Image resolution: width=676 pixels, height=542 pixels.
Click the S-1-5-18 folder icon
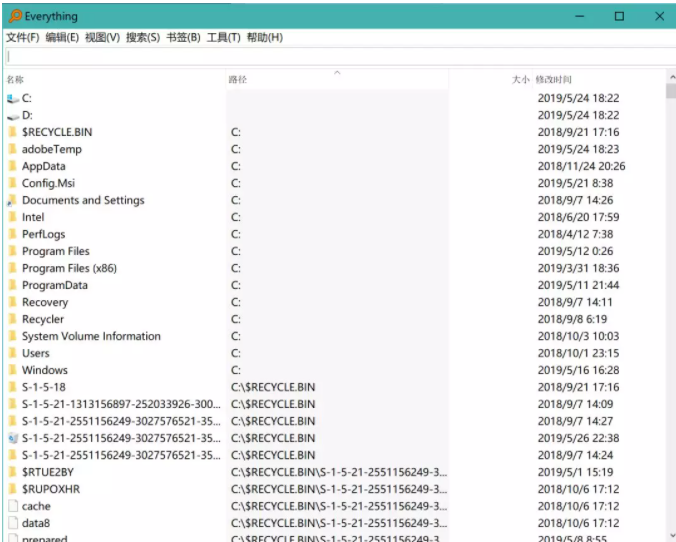click(x=13, y=387)
